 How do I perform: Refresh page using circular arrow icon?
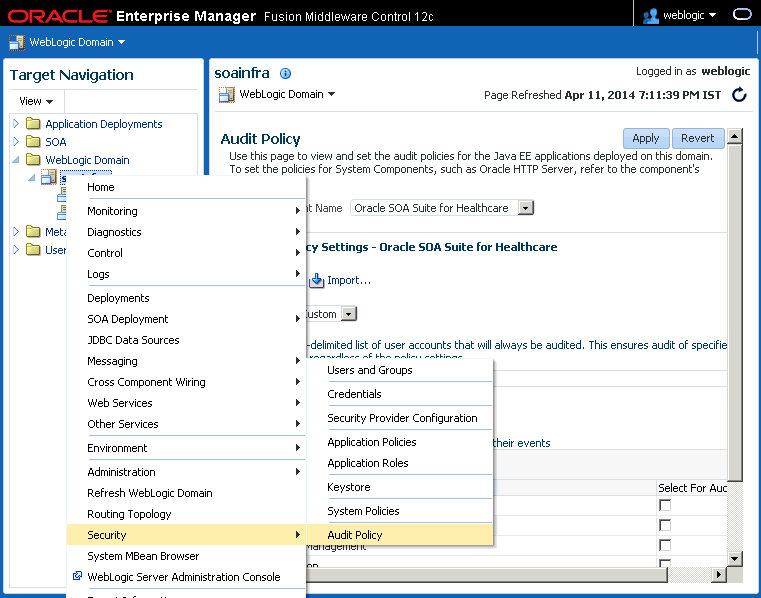(x=739, y=94)
